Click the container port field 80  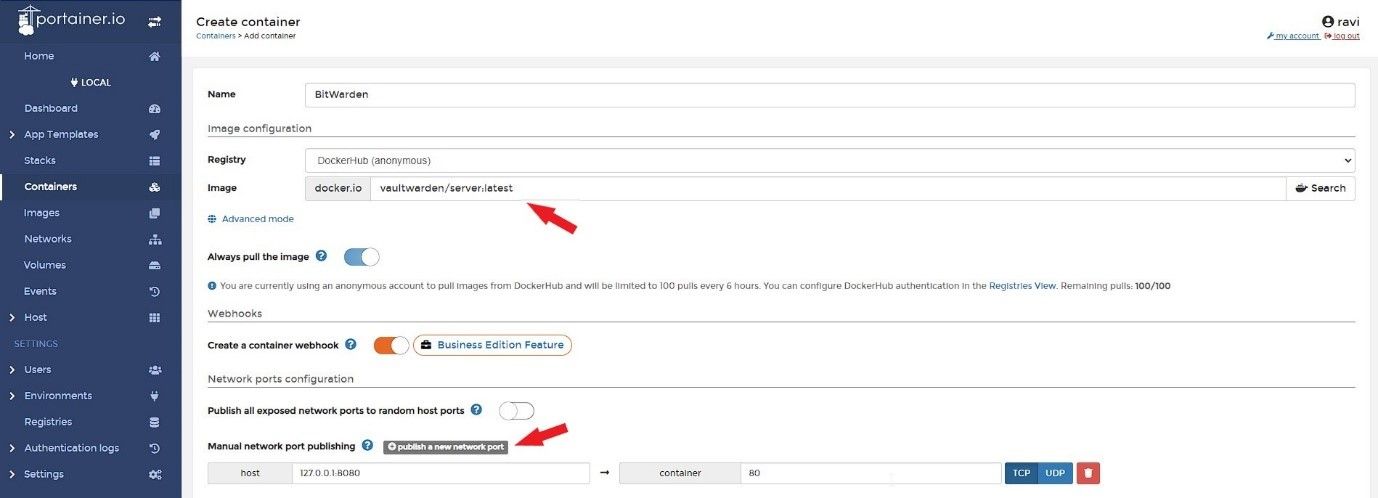click(871, 473)
